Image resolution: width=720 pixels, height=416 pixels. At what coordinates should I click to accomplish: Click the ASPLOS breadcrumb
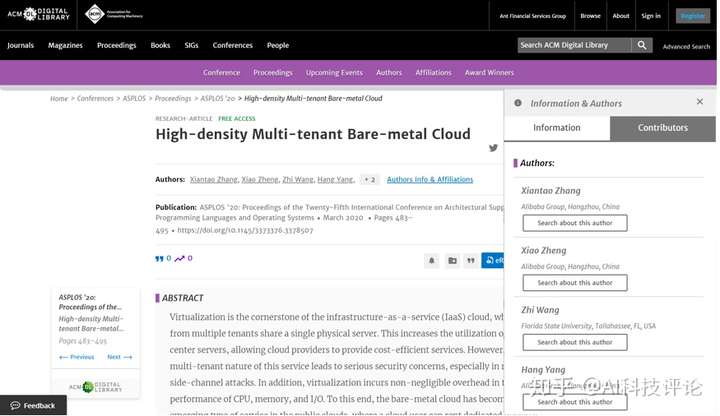[x=134, y=98]
